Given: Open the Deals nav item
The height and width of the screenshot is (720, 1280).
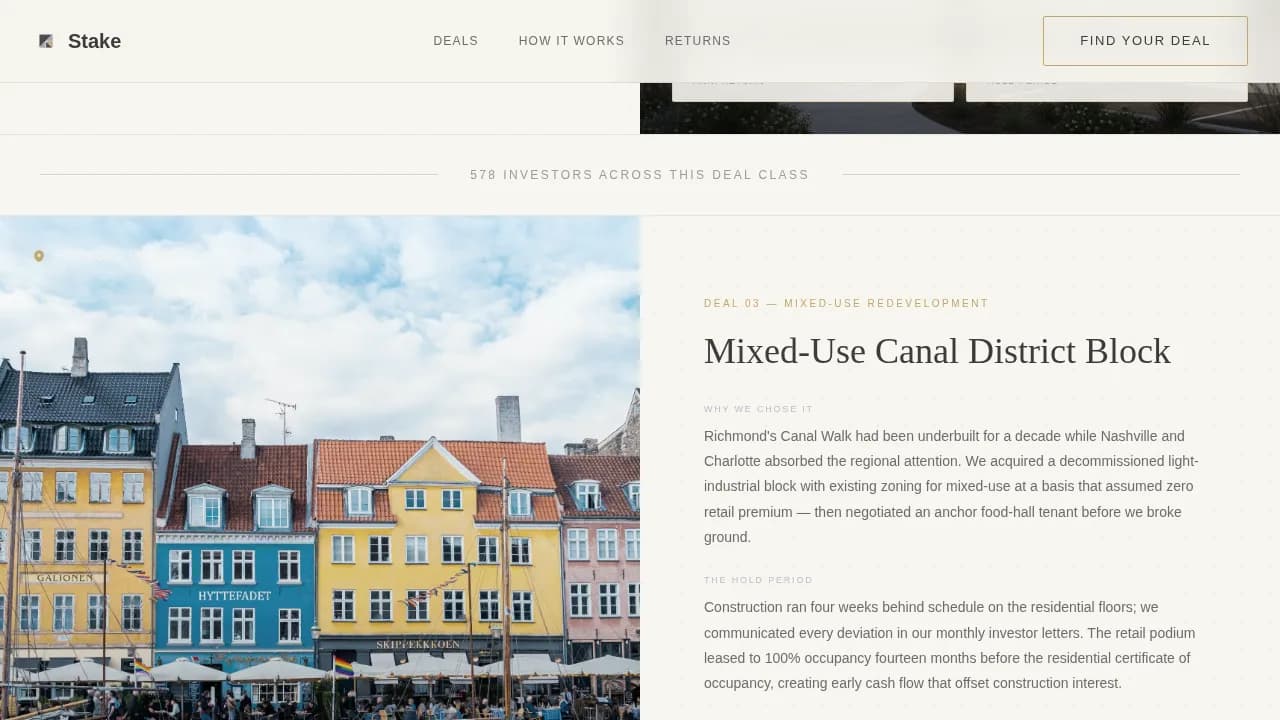Looking at the screenshot, I should coord(455,41).
